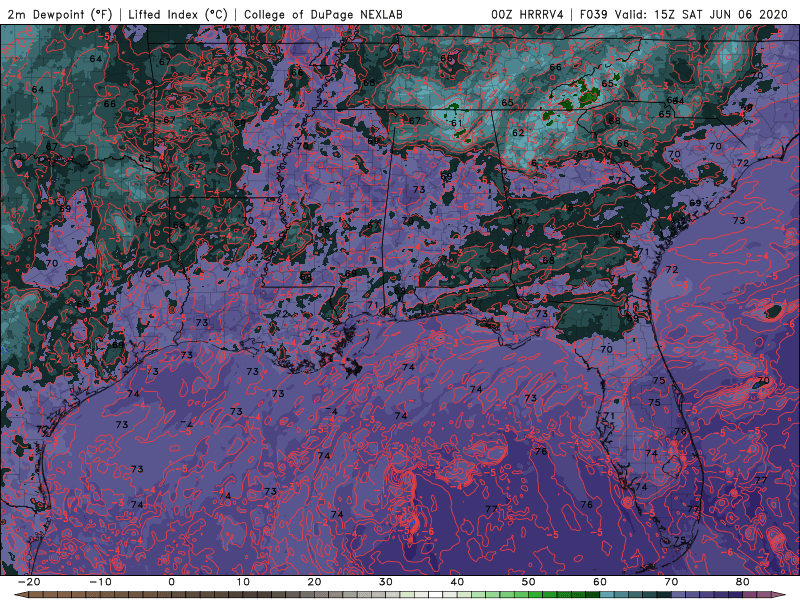This screenshot has height=600, width=800.
Task: Pick the bright green segment of the color bar
Action: click(536, 594)
